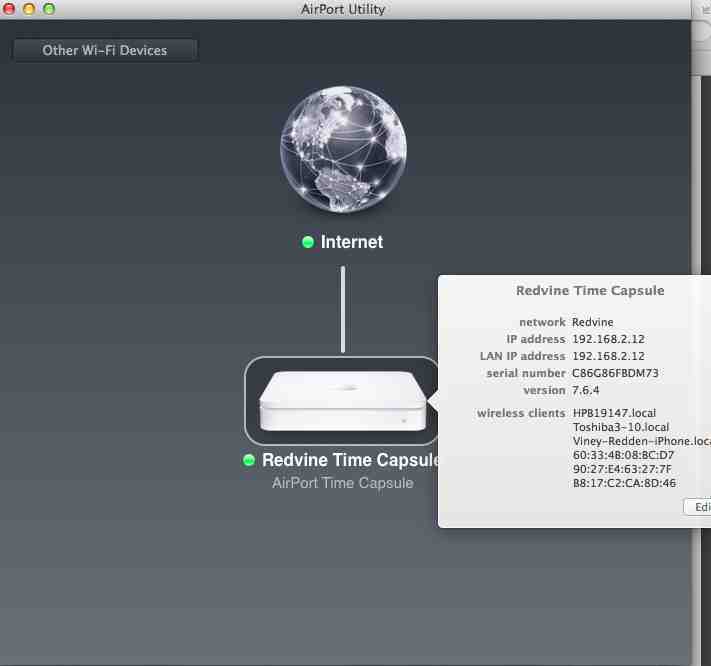Click the LAN IP address value
Viewport: 711px width, 666px height.
pos(608,356)
